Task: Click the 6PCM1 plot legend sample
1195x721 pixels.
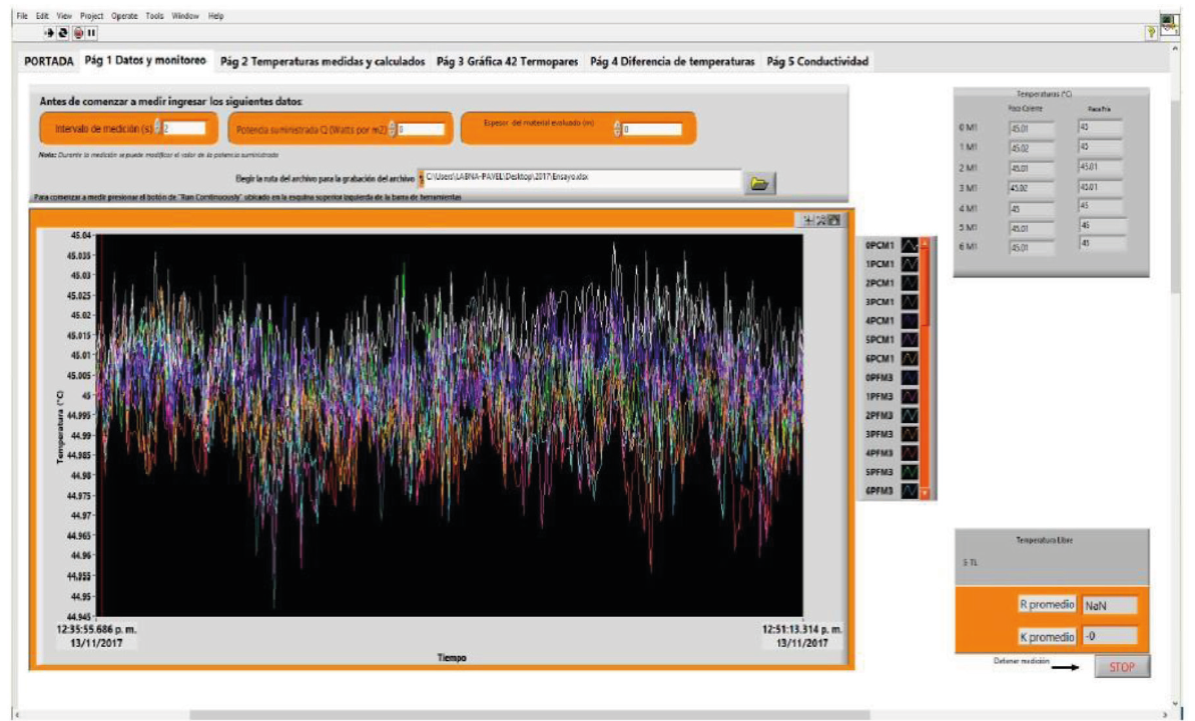Action: (910, 358)
